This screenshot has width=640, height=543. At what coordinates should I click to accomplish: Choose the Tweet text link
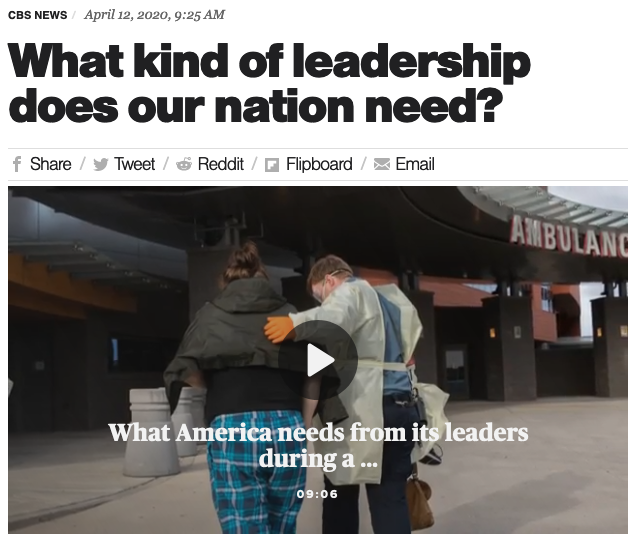(134, 164)
